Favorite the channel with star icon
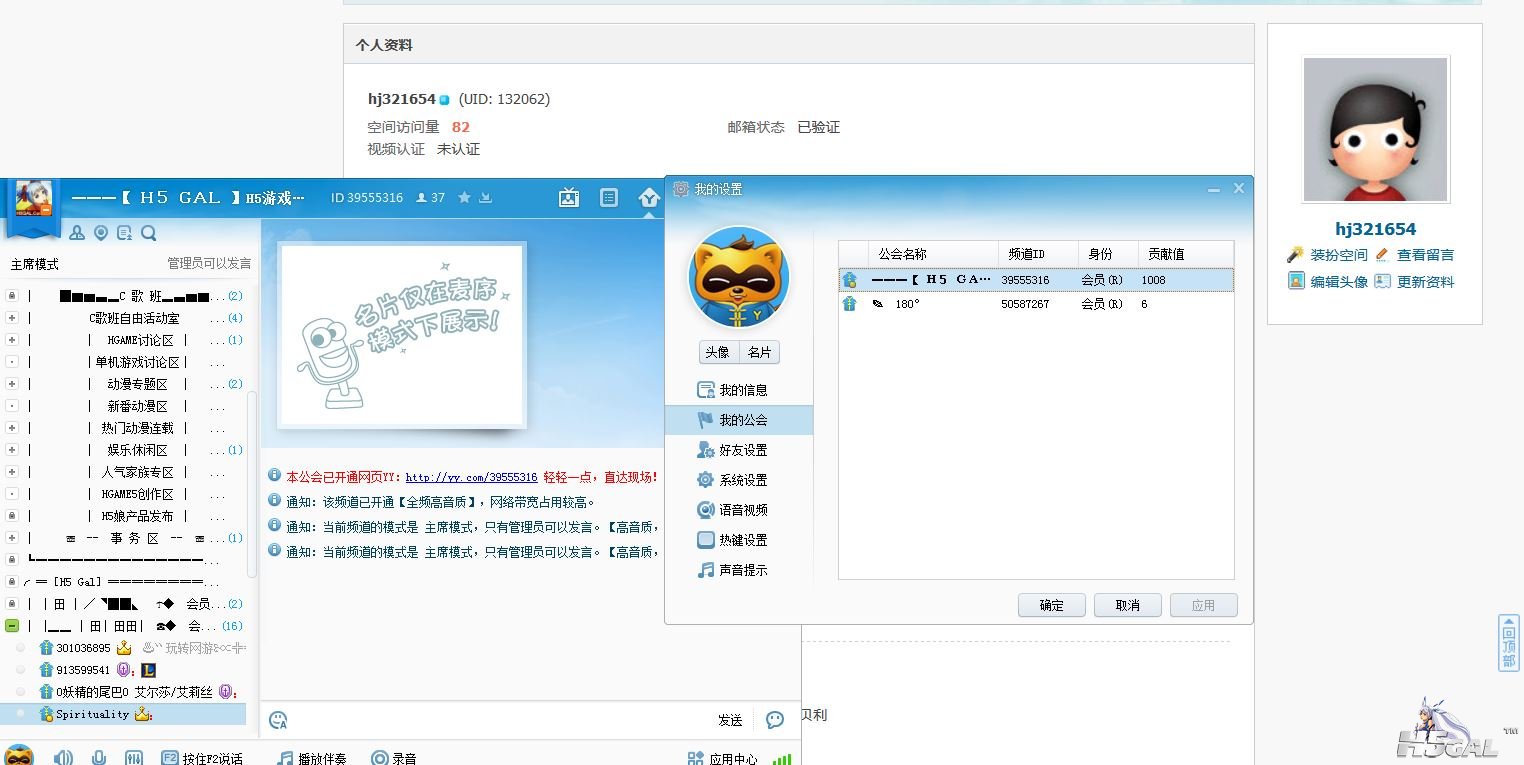Viewport: 1524px width, 765px height. click(464, 198)
